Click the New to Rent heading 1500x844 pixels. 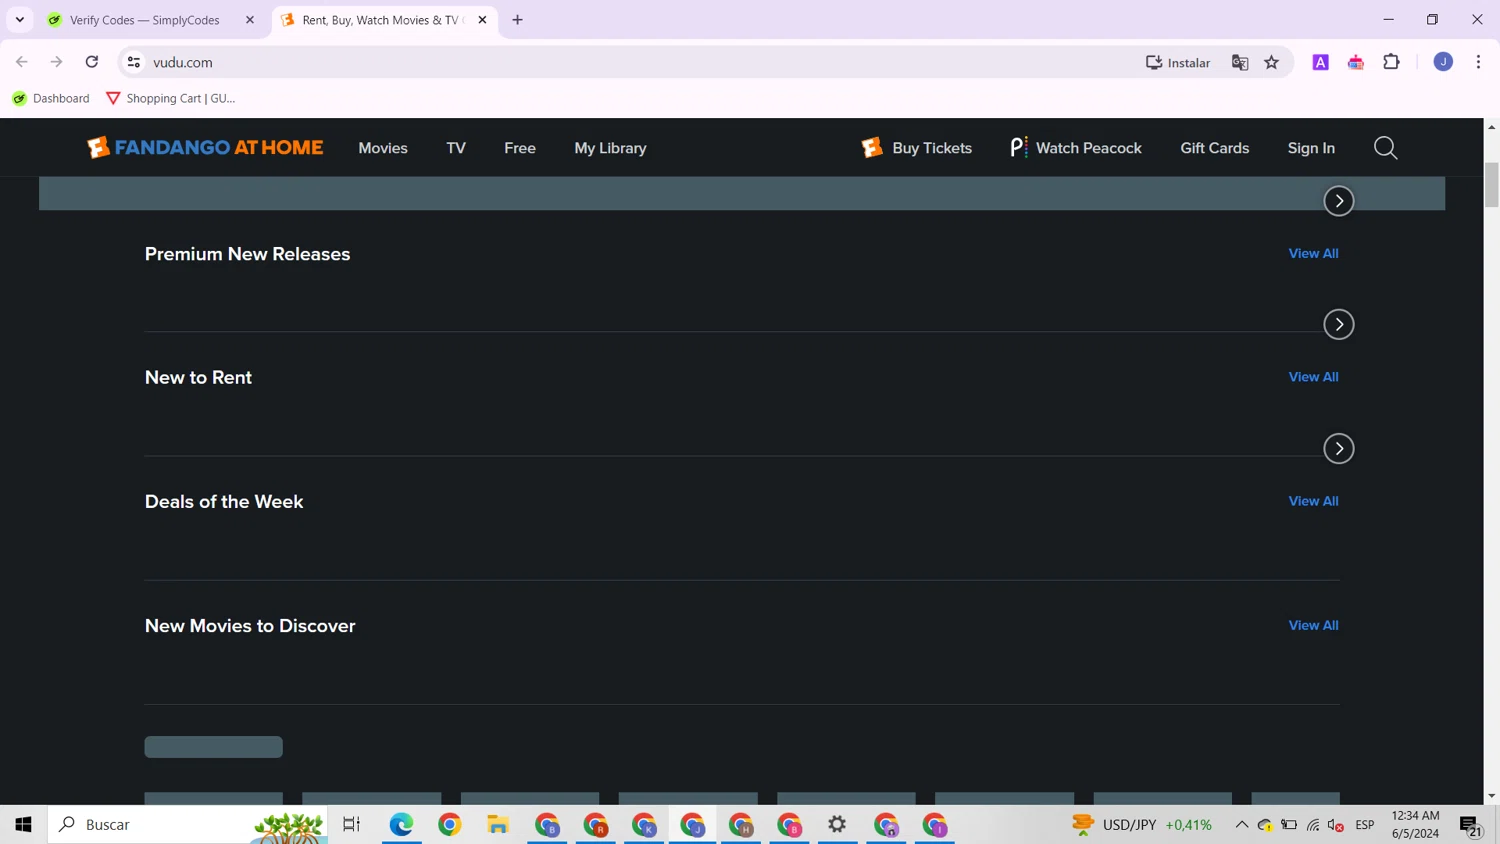[198, 377]
